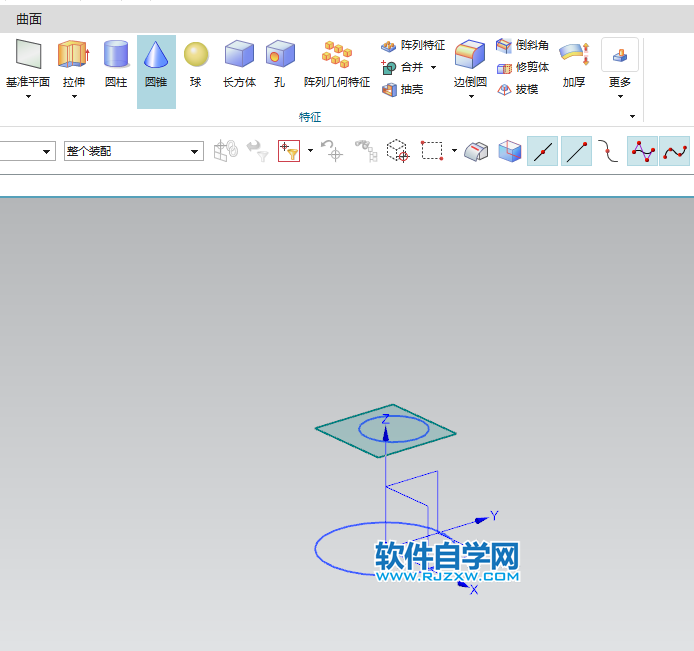The width and height of the screenshot is (694, 651).
Task: Toggle the spline points curve snap
Action: point(642,151)
